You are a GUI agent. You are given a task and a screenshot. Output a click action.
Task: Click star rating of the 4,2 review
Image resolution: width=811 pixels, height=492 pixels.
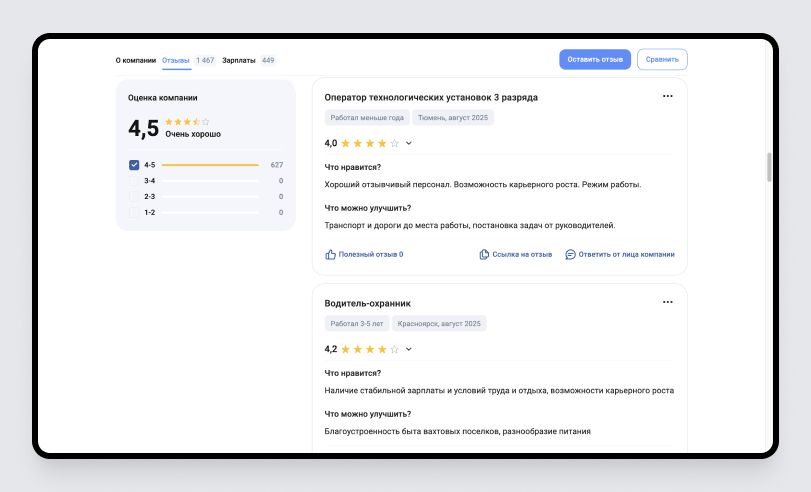(x=370, y=350)
